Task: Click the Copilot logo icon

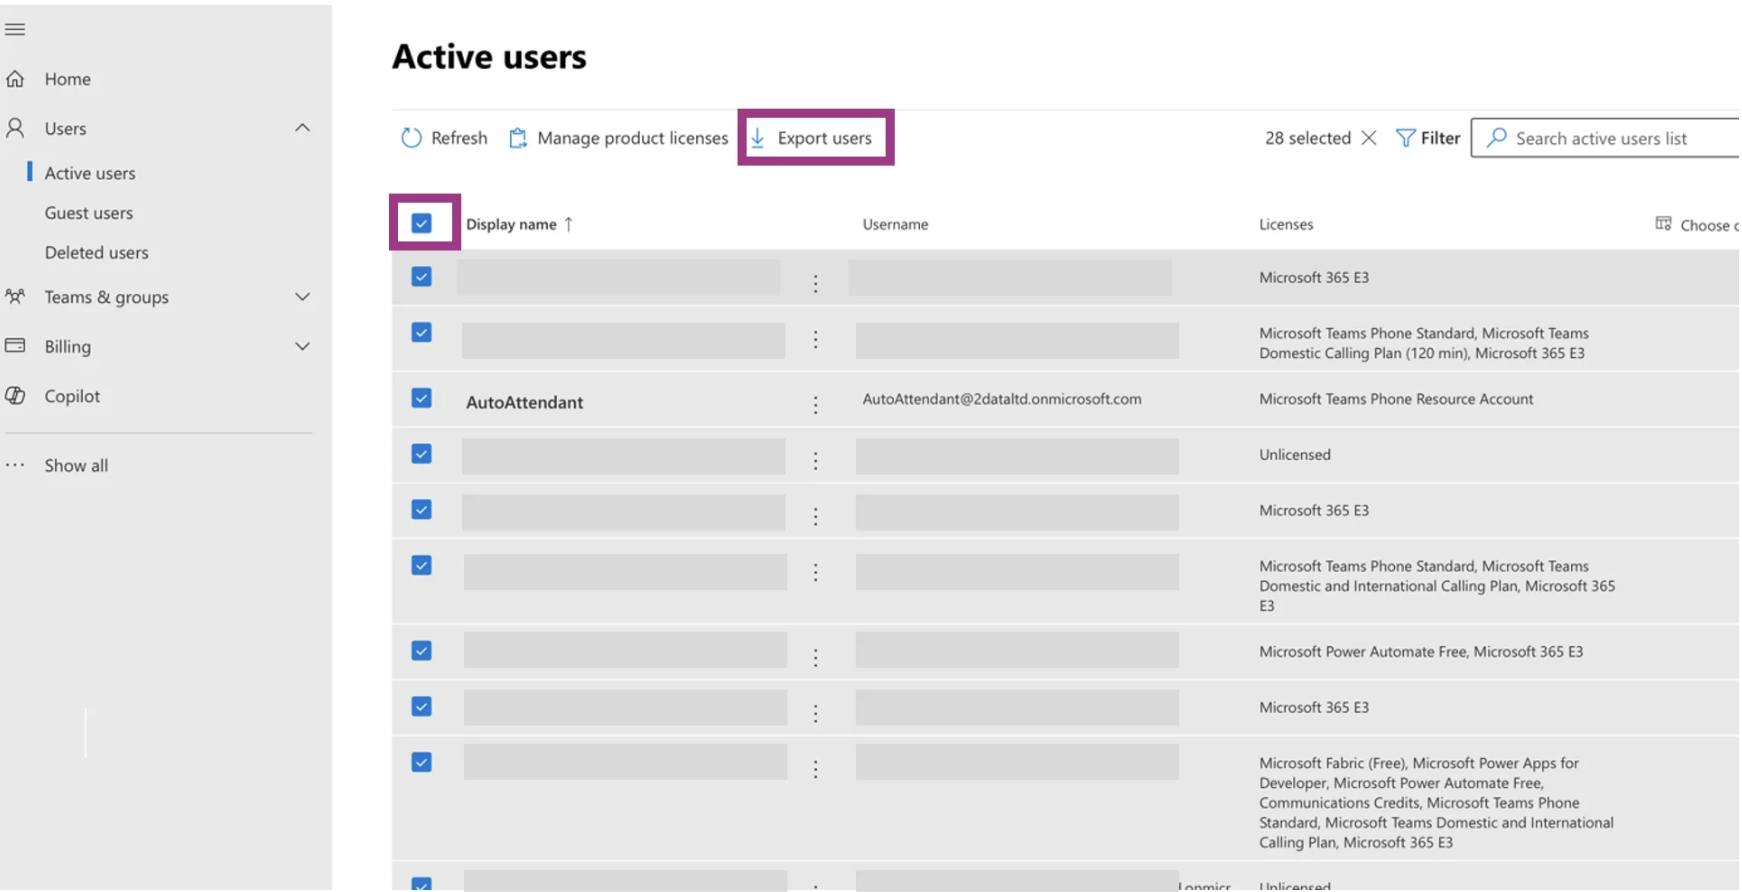Action: pyautogui.click(x=15, y=395)
